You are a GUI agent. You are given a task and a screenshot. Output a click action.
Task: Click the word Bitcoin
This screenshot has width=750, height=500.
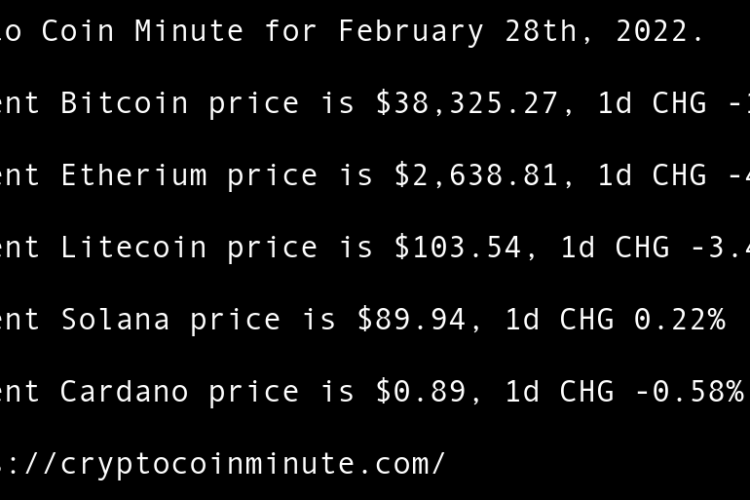tap(124, 103)
